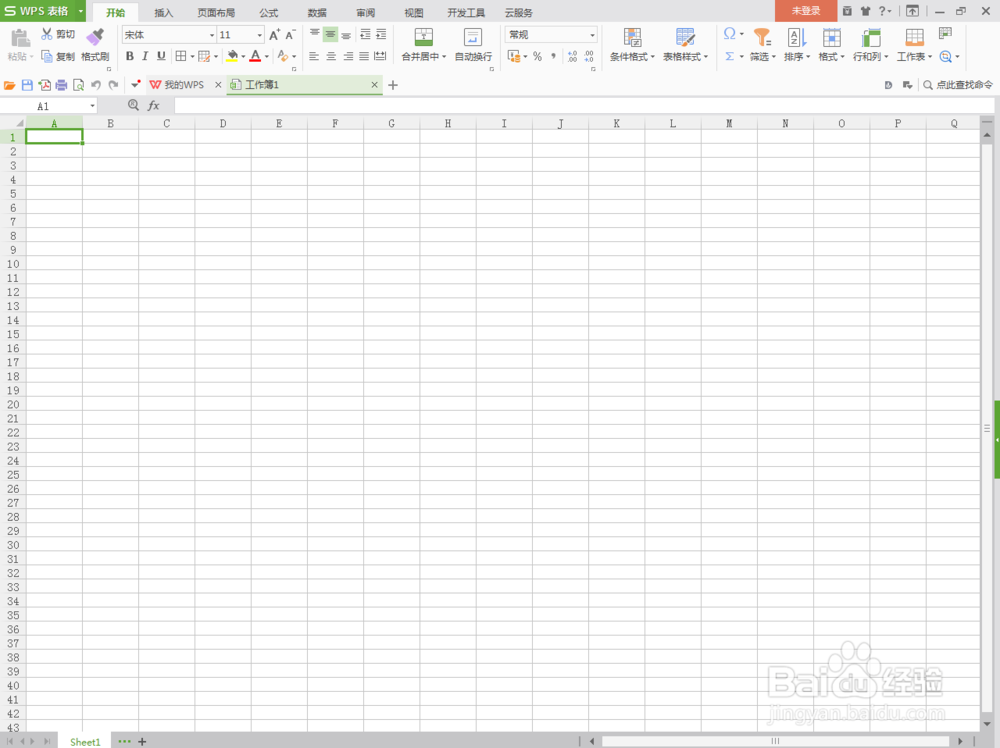Click the clear formatting eraser icon
Screen dimensions: 1000x748
283,56
